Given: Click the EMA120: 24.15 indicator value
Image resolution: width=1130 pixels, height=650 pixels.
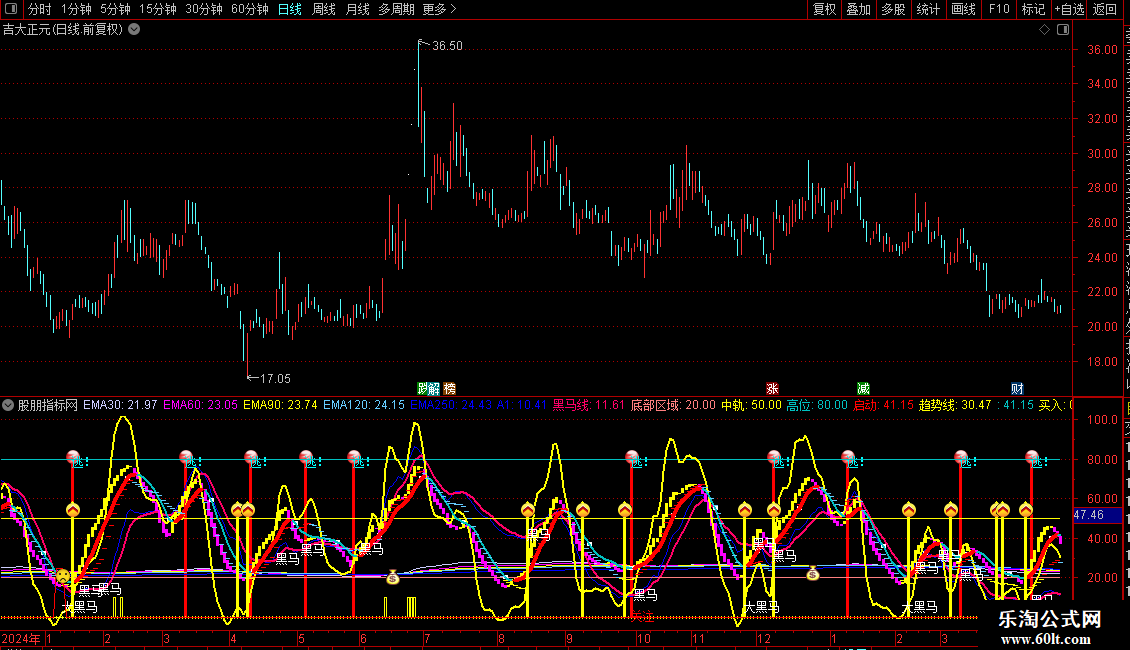Looking at the screenshot, I should (364, 405).
